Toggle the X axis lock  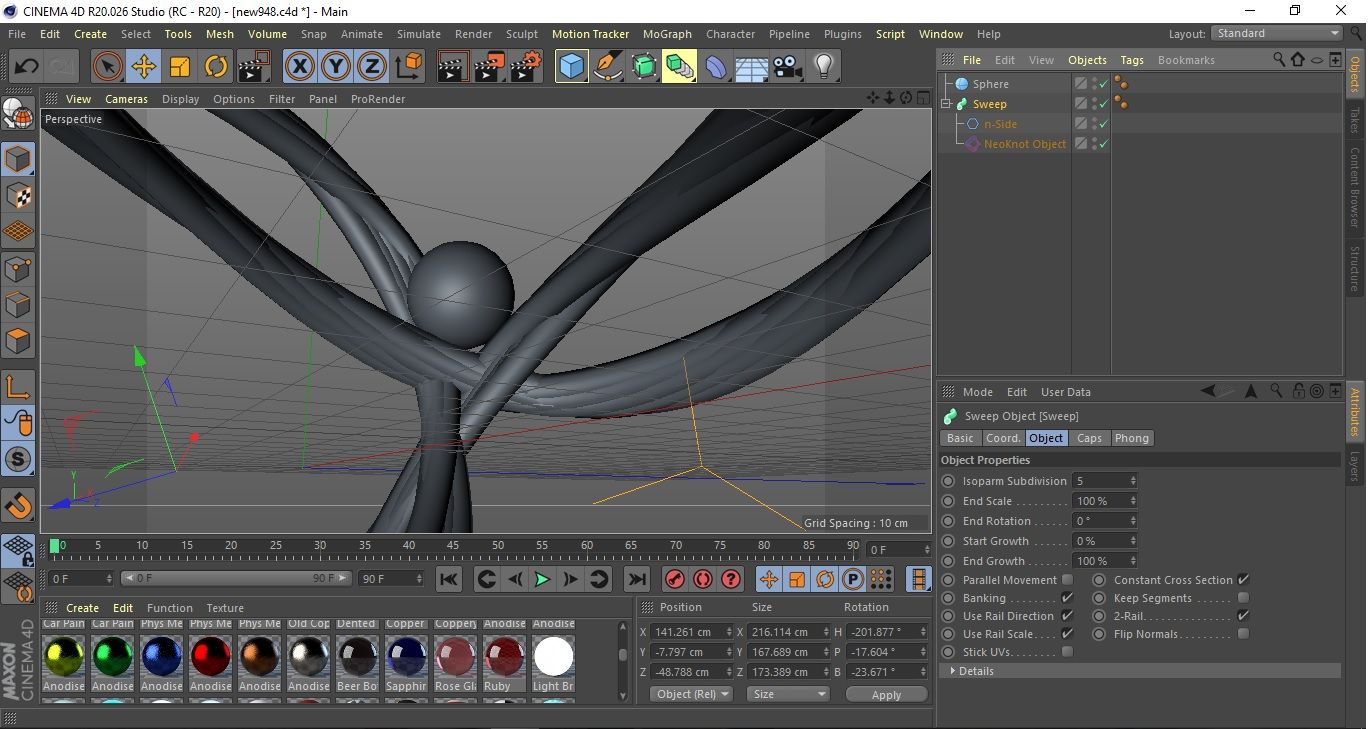point(299,67)
